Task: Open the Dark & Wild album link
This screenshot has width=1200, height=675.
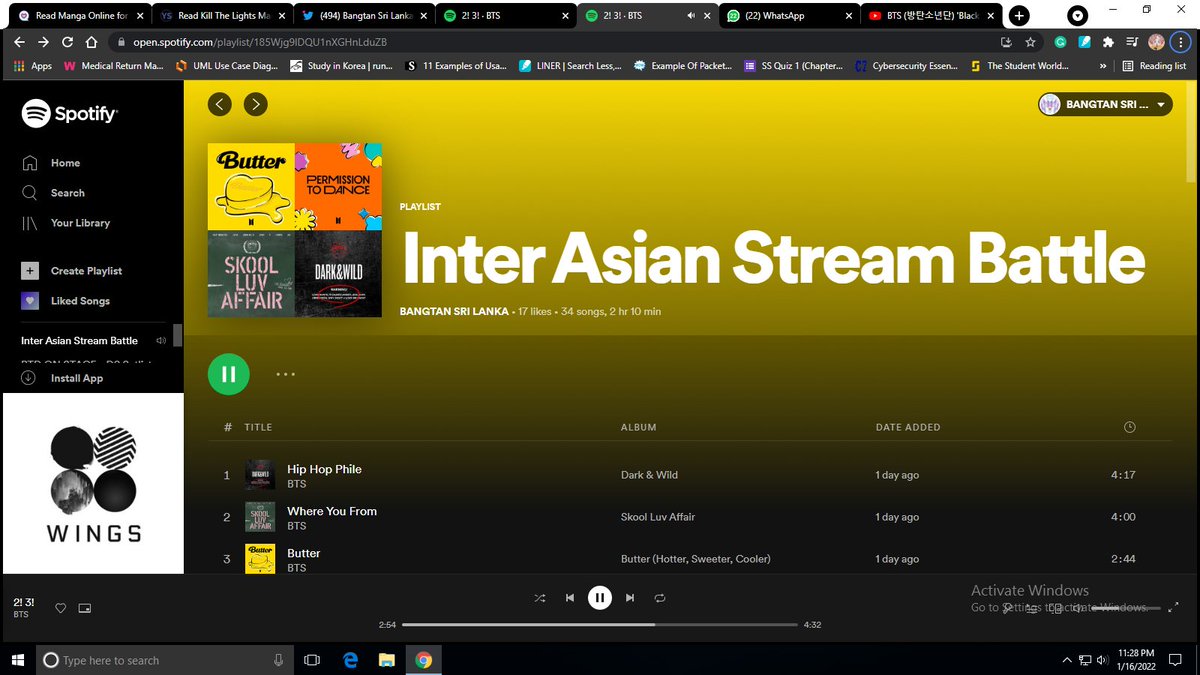Action: [649, 475]
